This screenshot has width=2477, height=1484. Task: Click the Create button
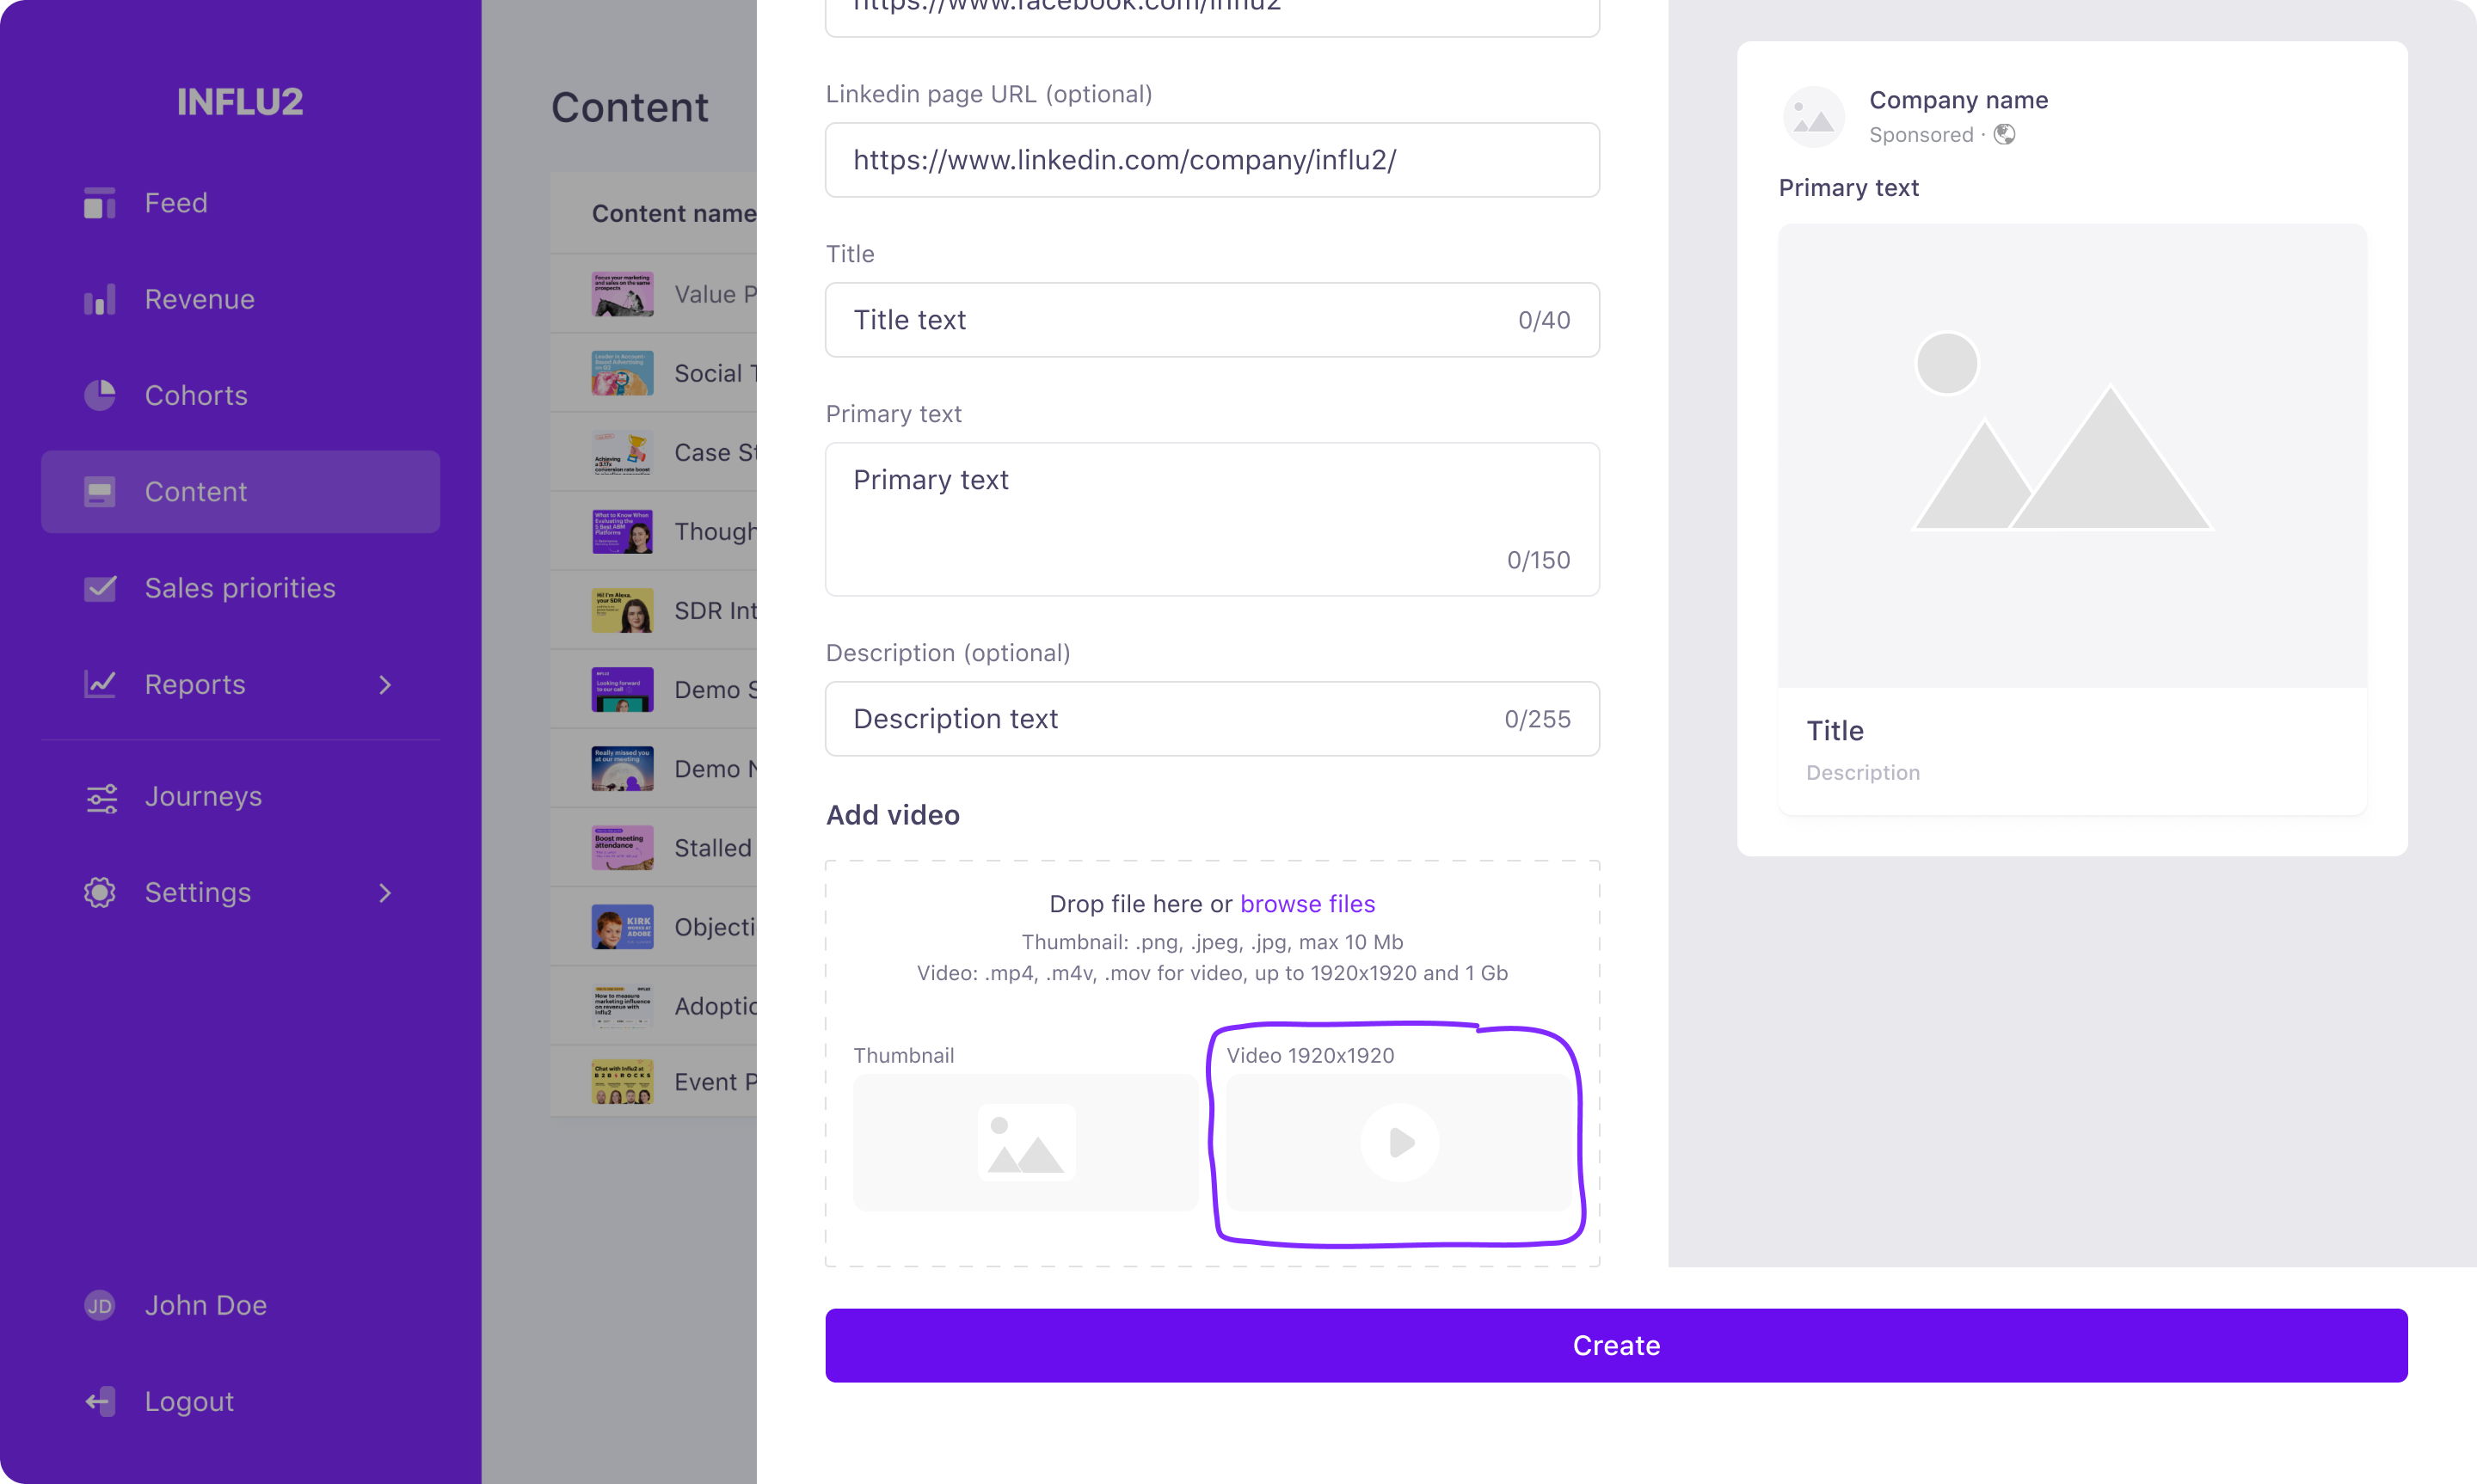coord(1615,1345)
